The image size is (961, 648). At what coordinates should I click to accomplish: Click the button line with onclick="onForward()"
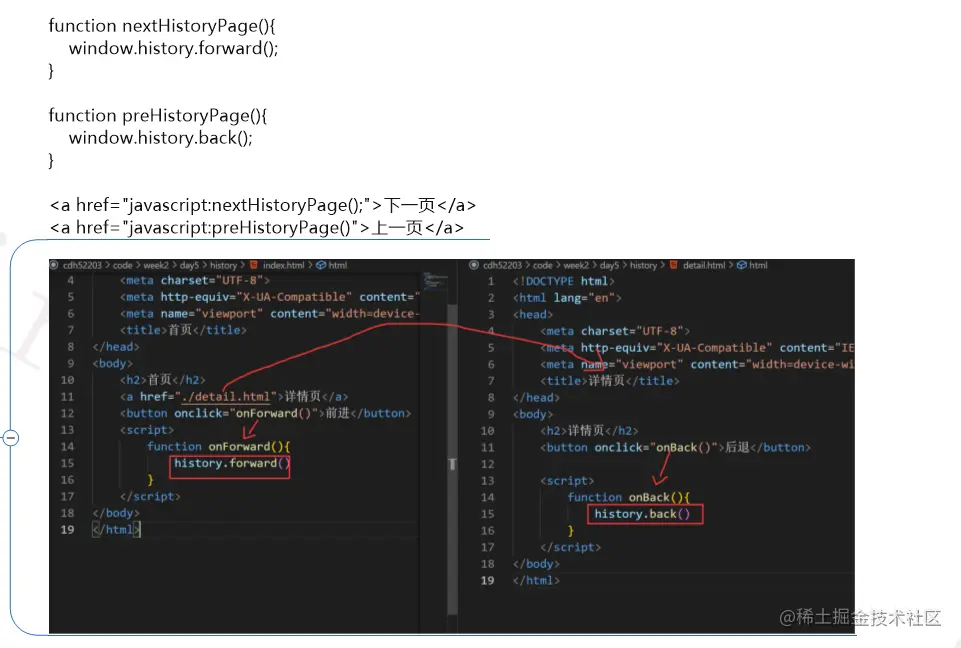pos(265,413)
